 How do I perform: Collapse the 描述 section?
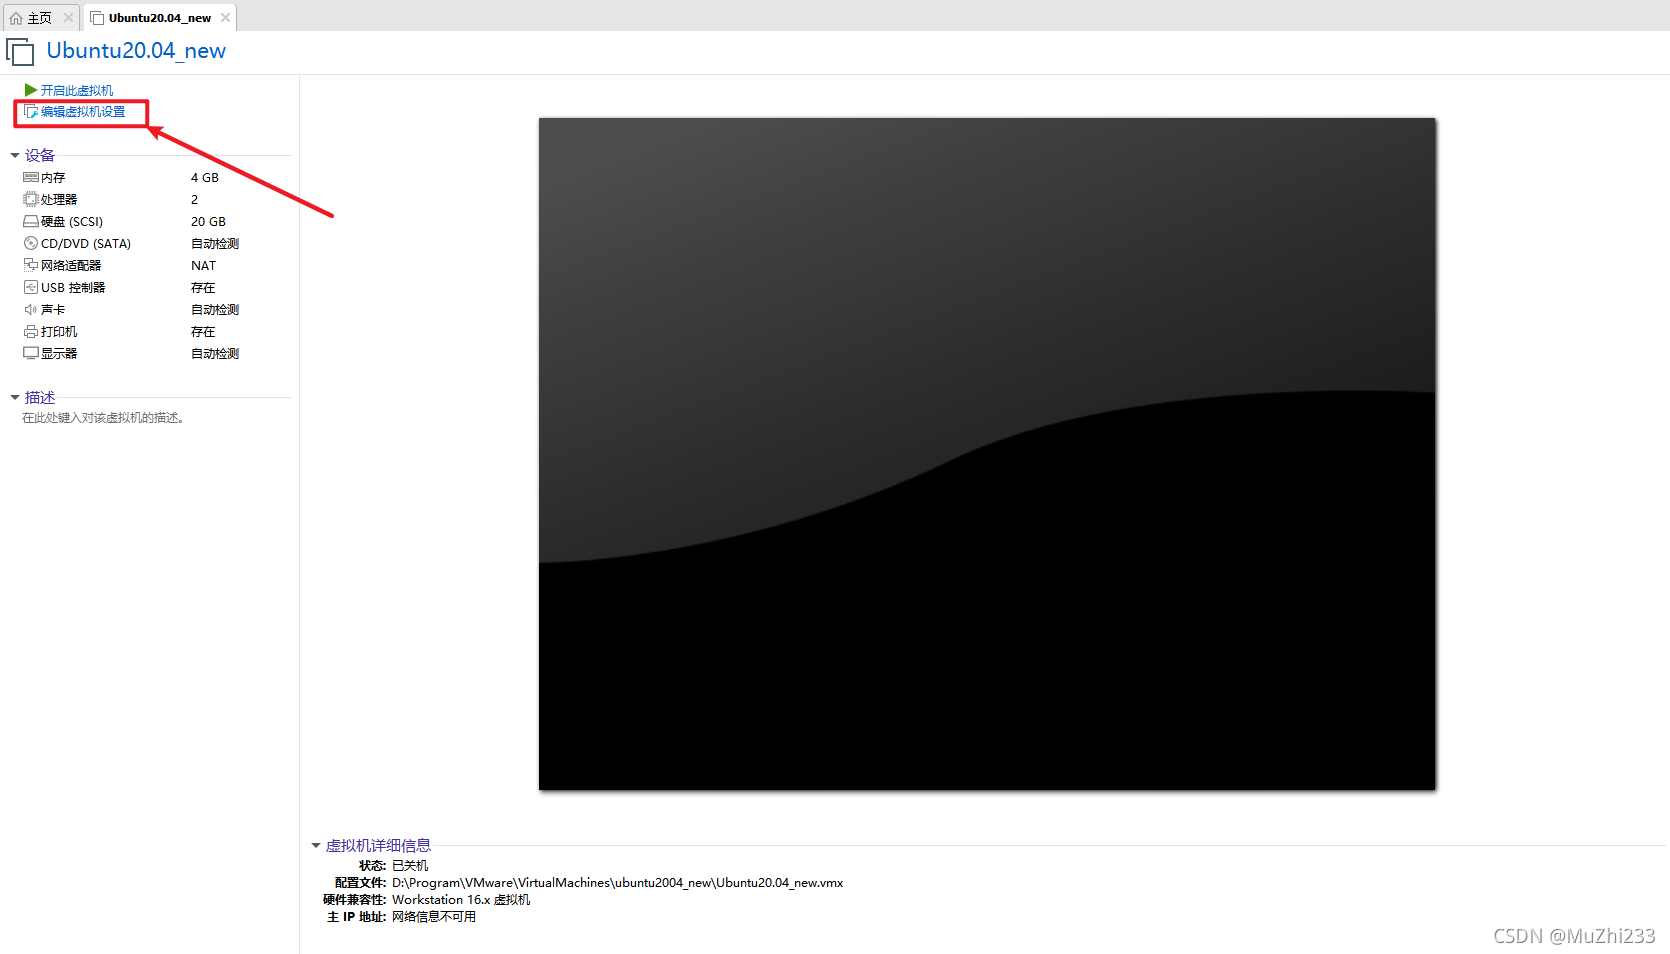point(15,398)
